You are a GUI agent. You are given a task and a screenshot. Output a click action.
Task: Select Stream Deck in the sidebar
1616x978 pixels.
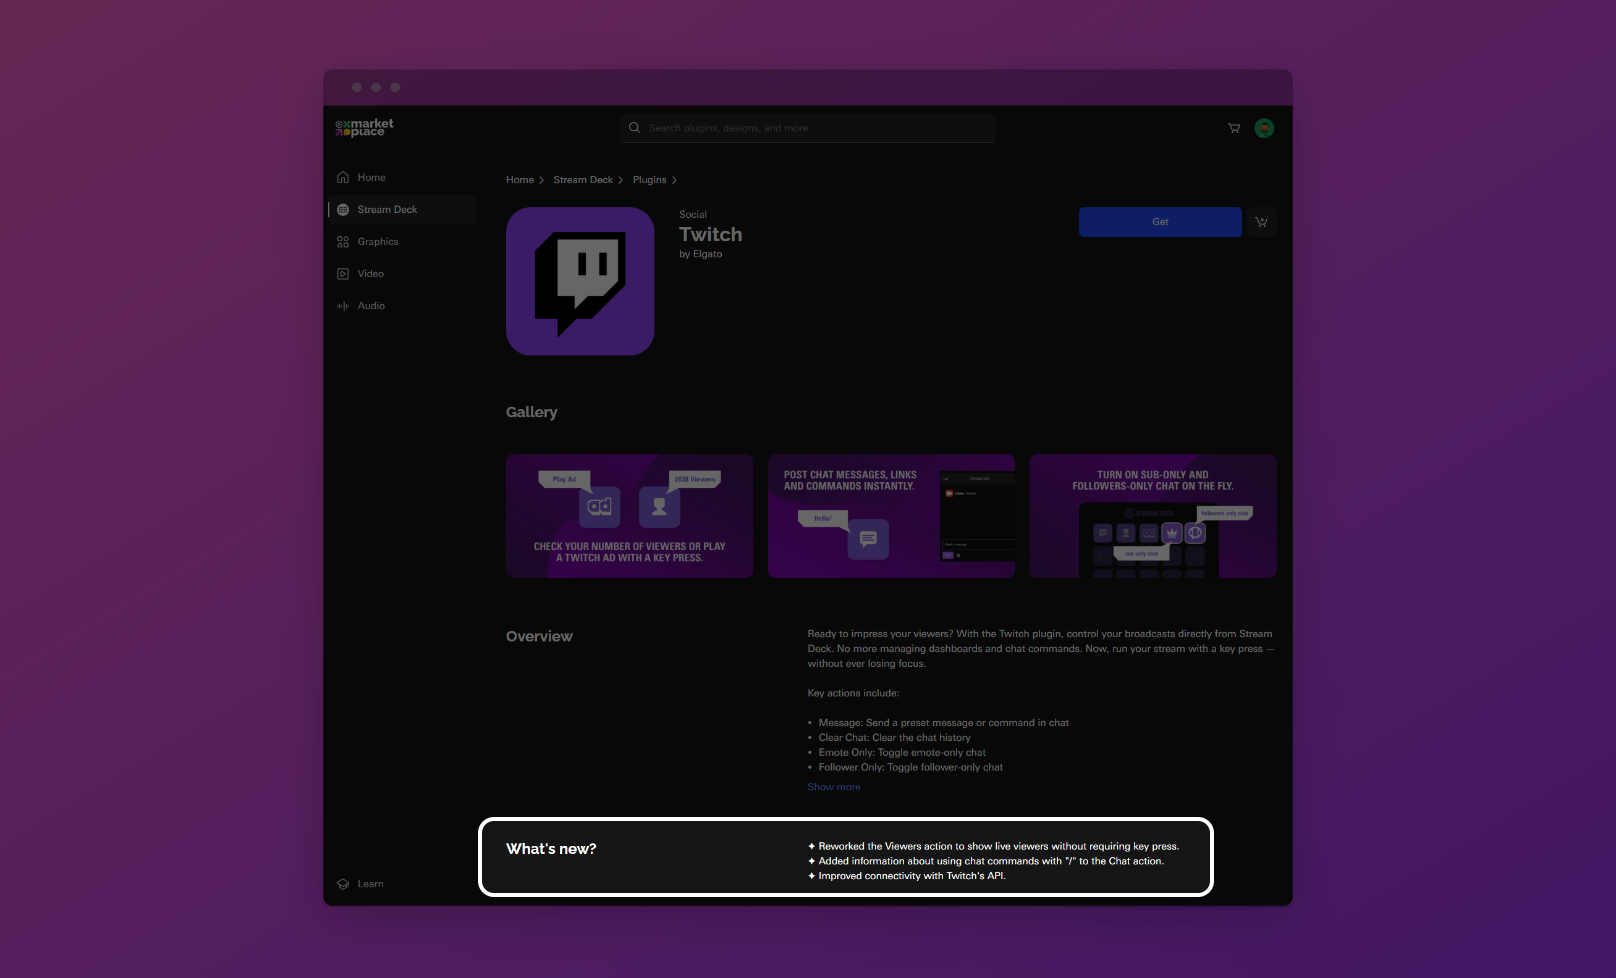click(387, 210)
